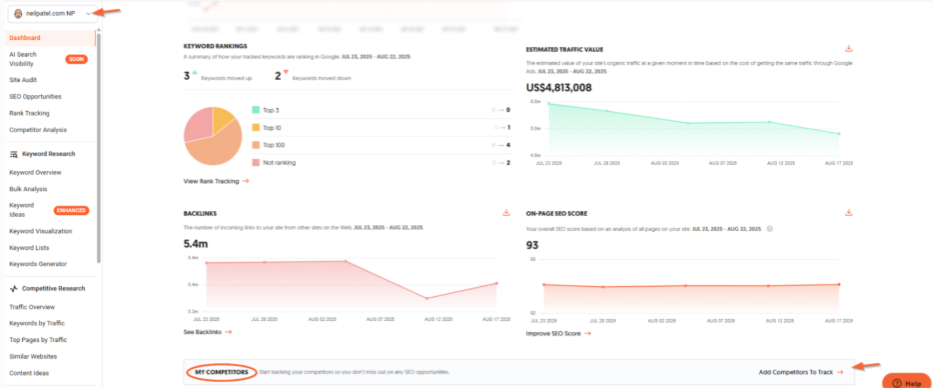Open Keyword Lists
Screen dimensions: 936x388
click(x=29, y=248)
